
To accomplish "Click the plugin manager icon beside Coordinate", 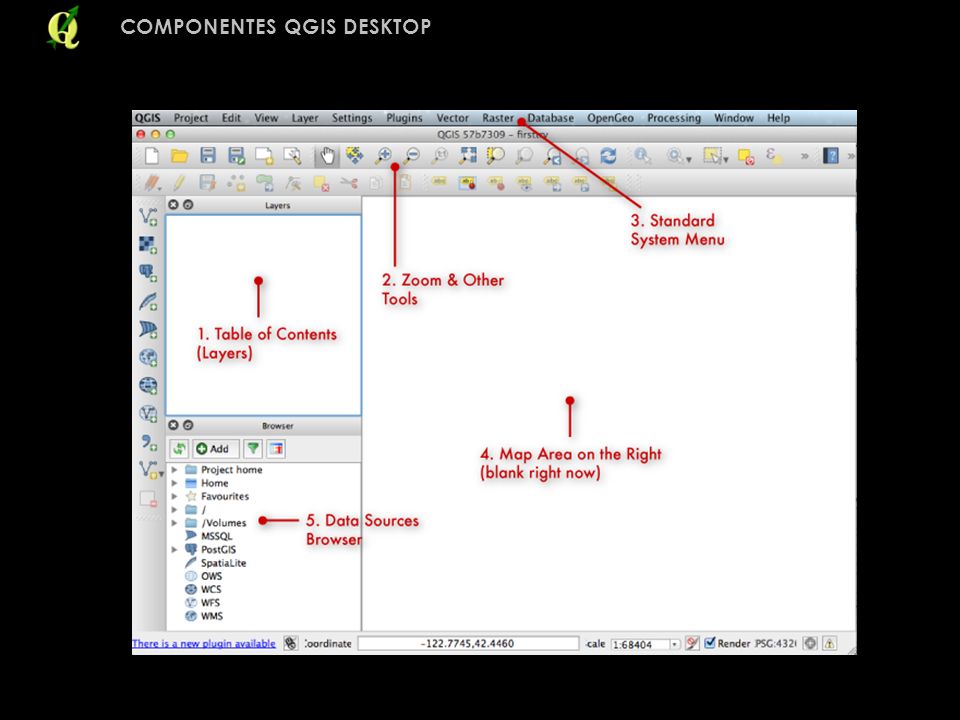I will pos(291,643).
